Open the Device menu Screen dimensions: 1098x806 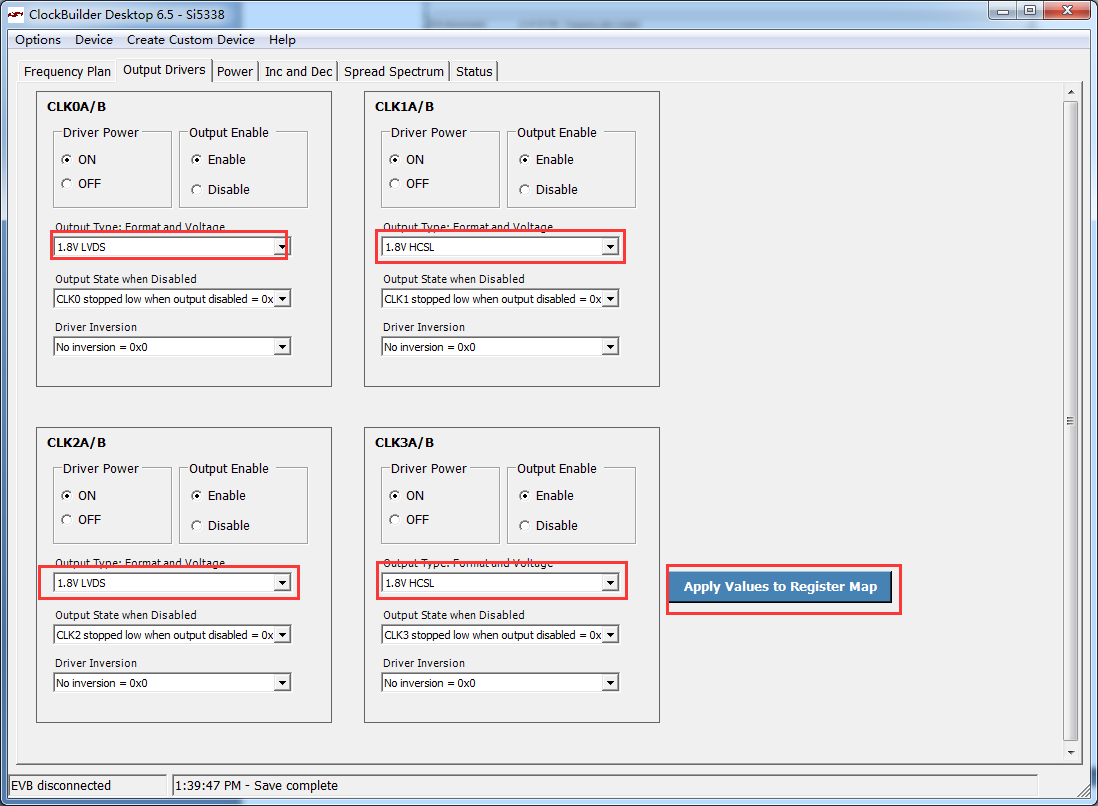pos(94,40)
